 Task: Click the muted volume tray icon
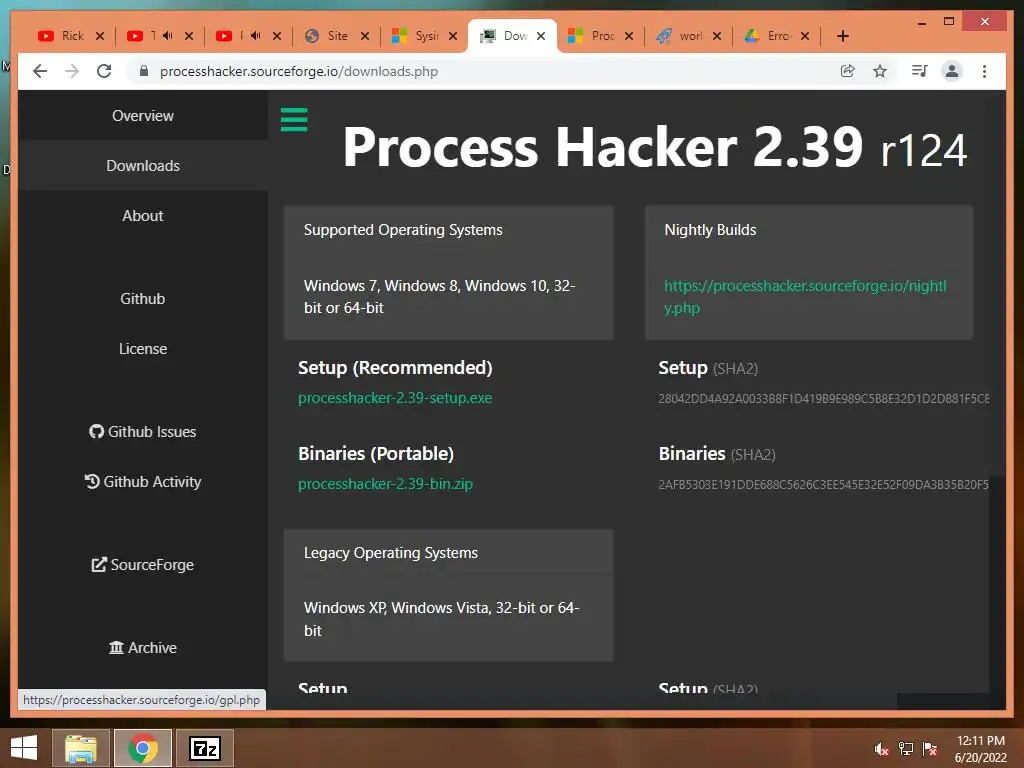click(x=882, y=749)
